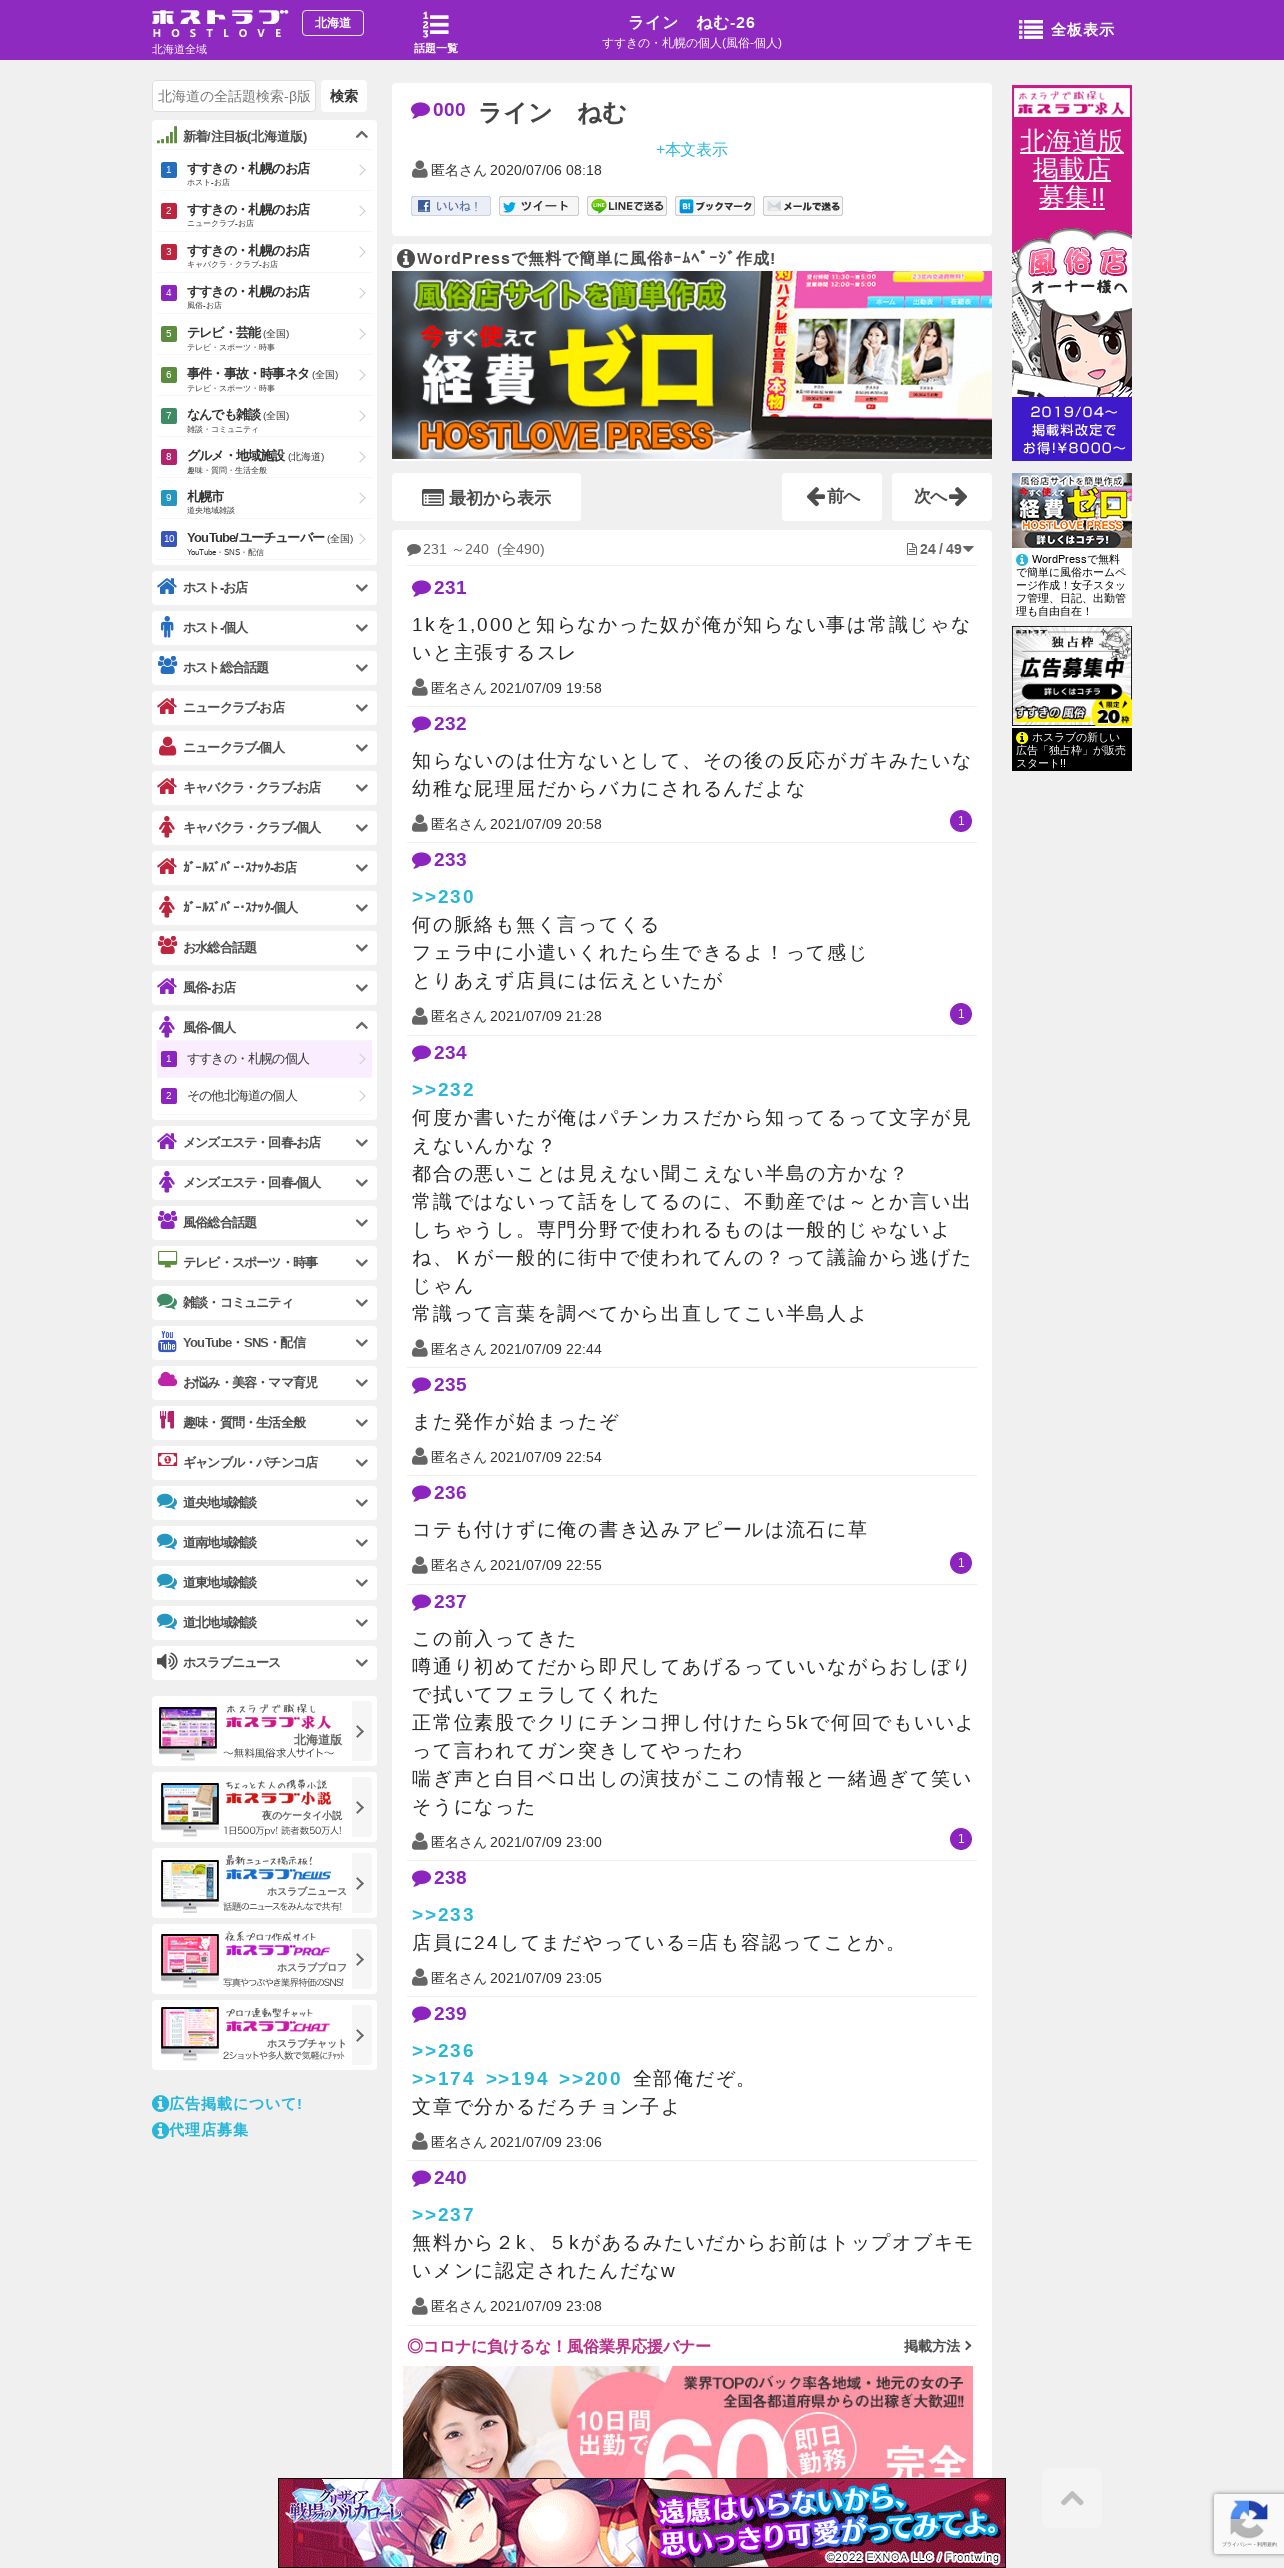The height and width of the screenshot is (2568, 1284).
Task: Open the HOSTLOVE PRESS 経費ゼロ banner
Action: (x=692, y=365)
